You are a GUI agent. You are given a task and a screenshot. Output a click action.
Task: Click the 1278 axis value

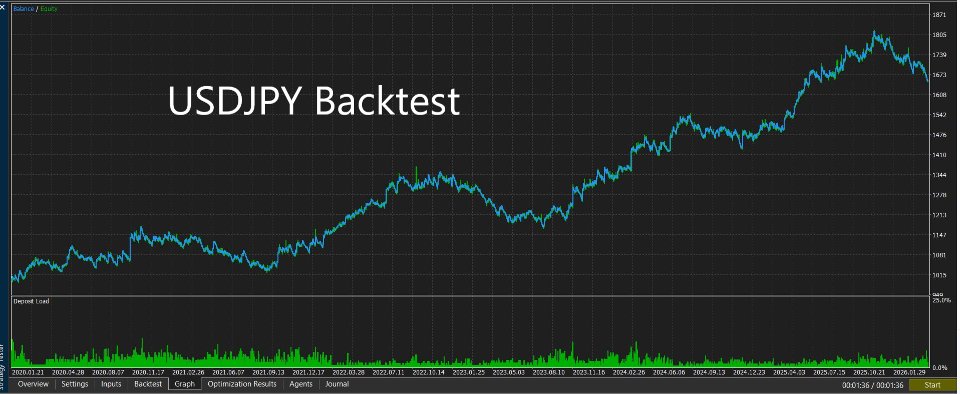tap(940, 195)
